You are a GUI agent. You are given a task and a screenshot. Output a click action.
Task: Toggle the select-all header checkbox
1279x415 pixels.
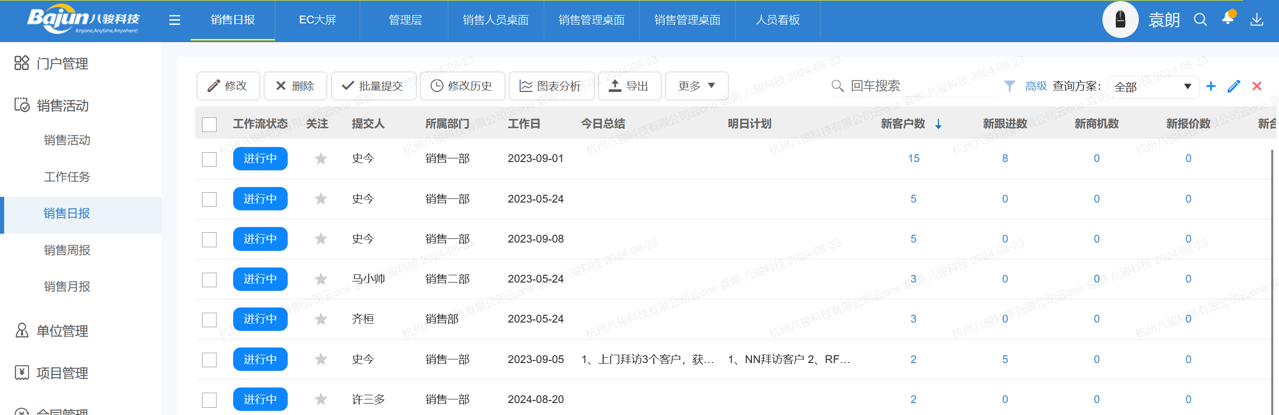(209, 124)
